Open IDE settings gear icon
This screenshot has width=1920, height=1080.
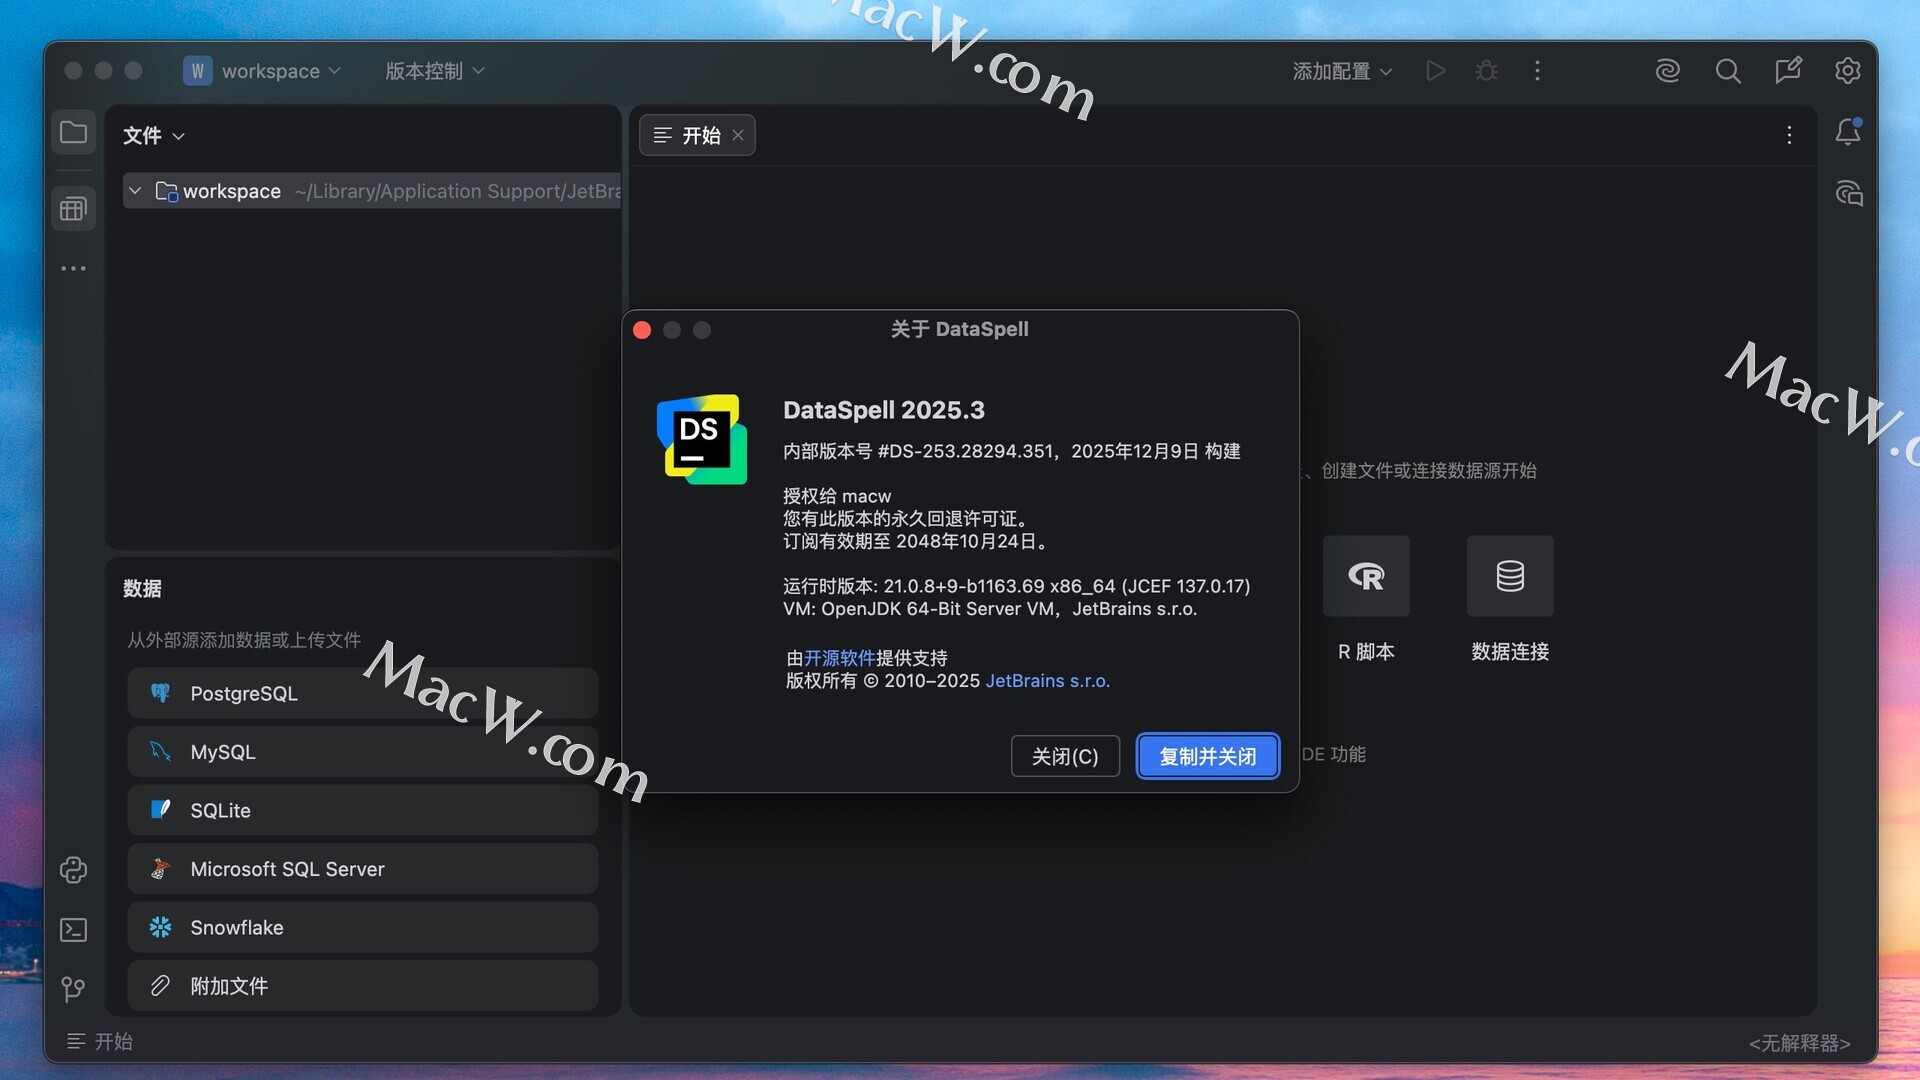tap(1847, 71)
